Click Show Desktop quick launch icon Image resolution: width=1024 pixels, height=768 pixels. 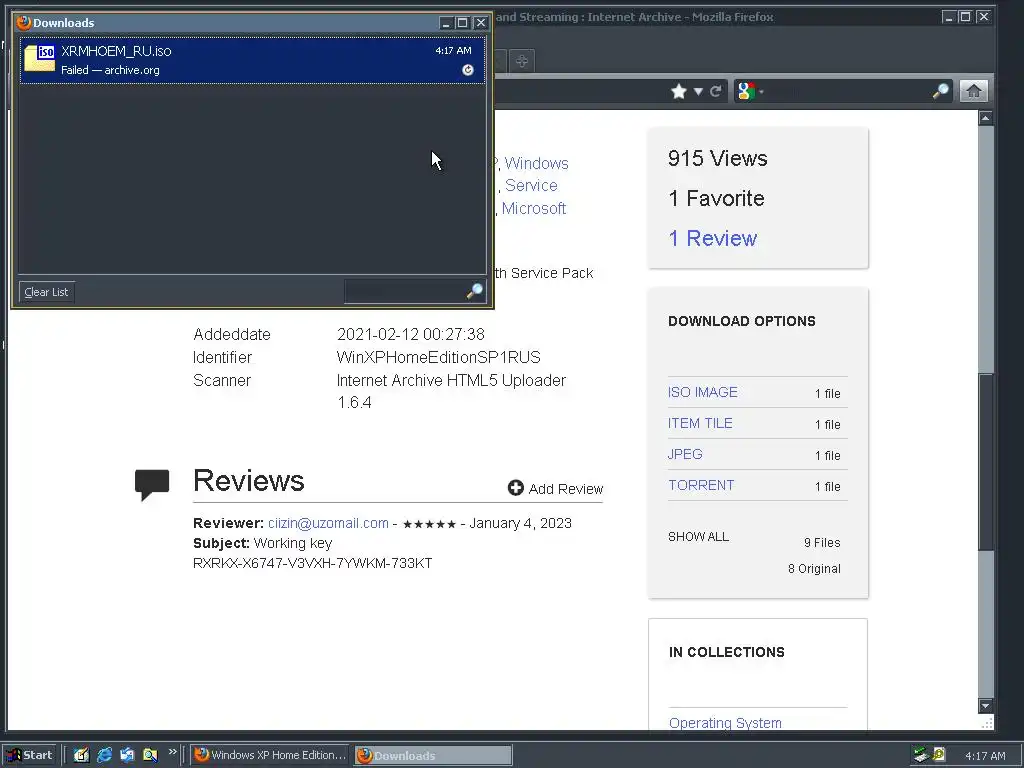click(x=81, y=755)
